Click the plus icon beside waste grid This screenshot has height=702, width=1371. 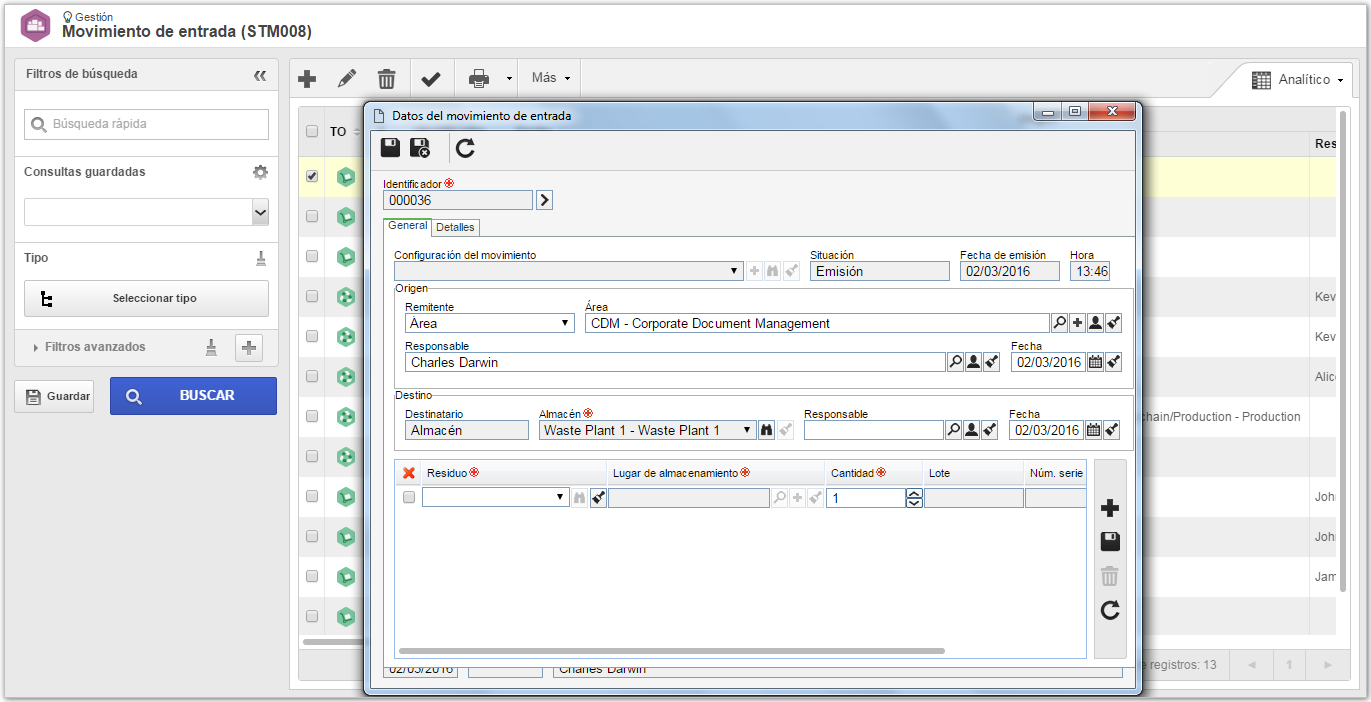pyautogui.click(x=1110, y=508)
